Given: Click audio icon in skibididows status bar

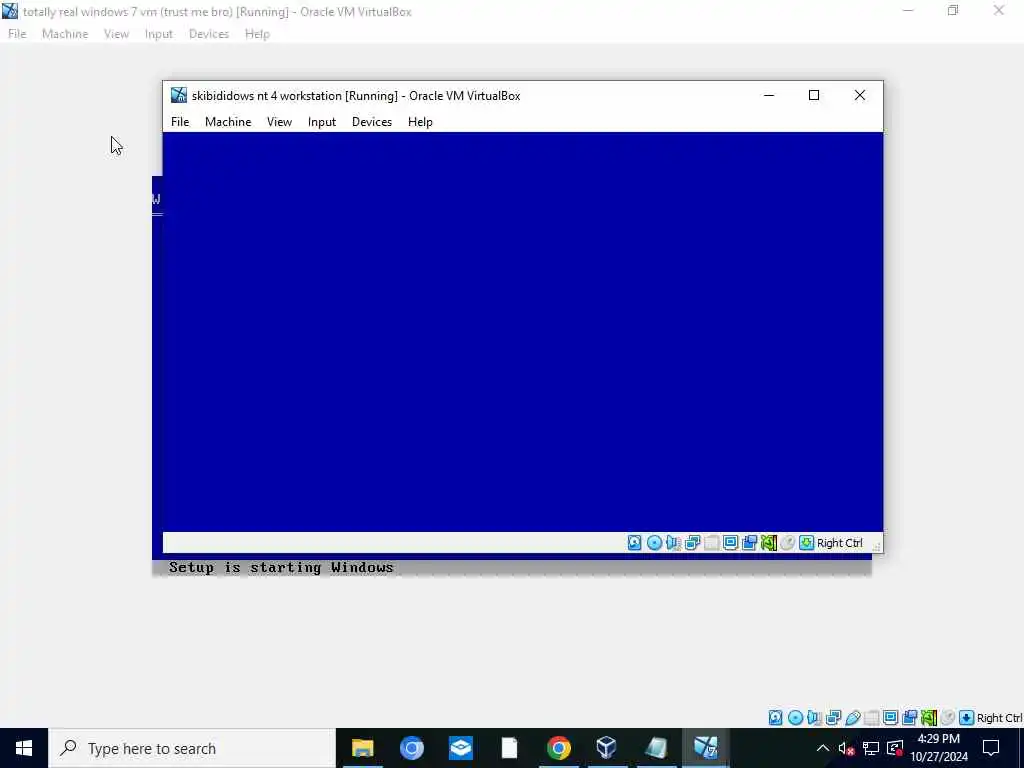Looking at the screenshot, I should point(673,543).
